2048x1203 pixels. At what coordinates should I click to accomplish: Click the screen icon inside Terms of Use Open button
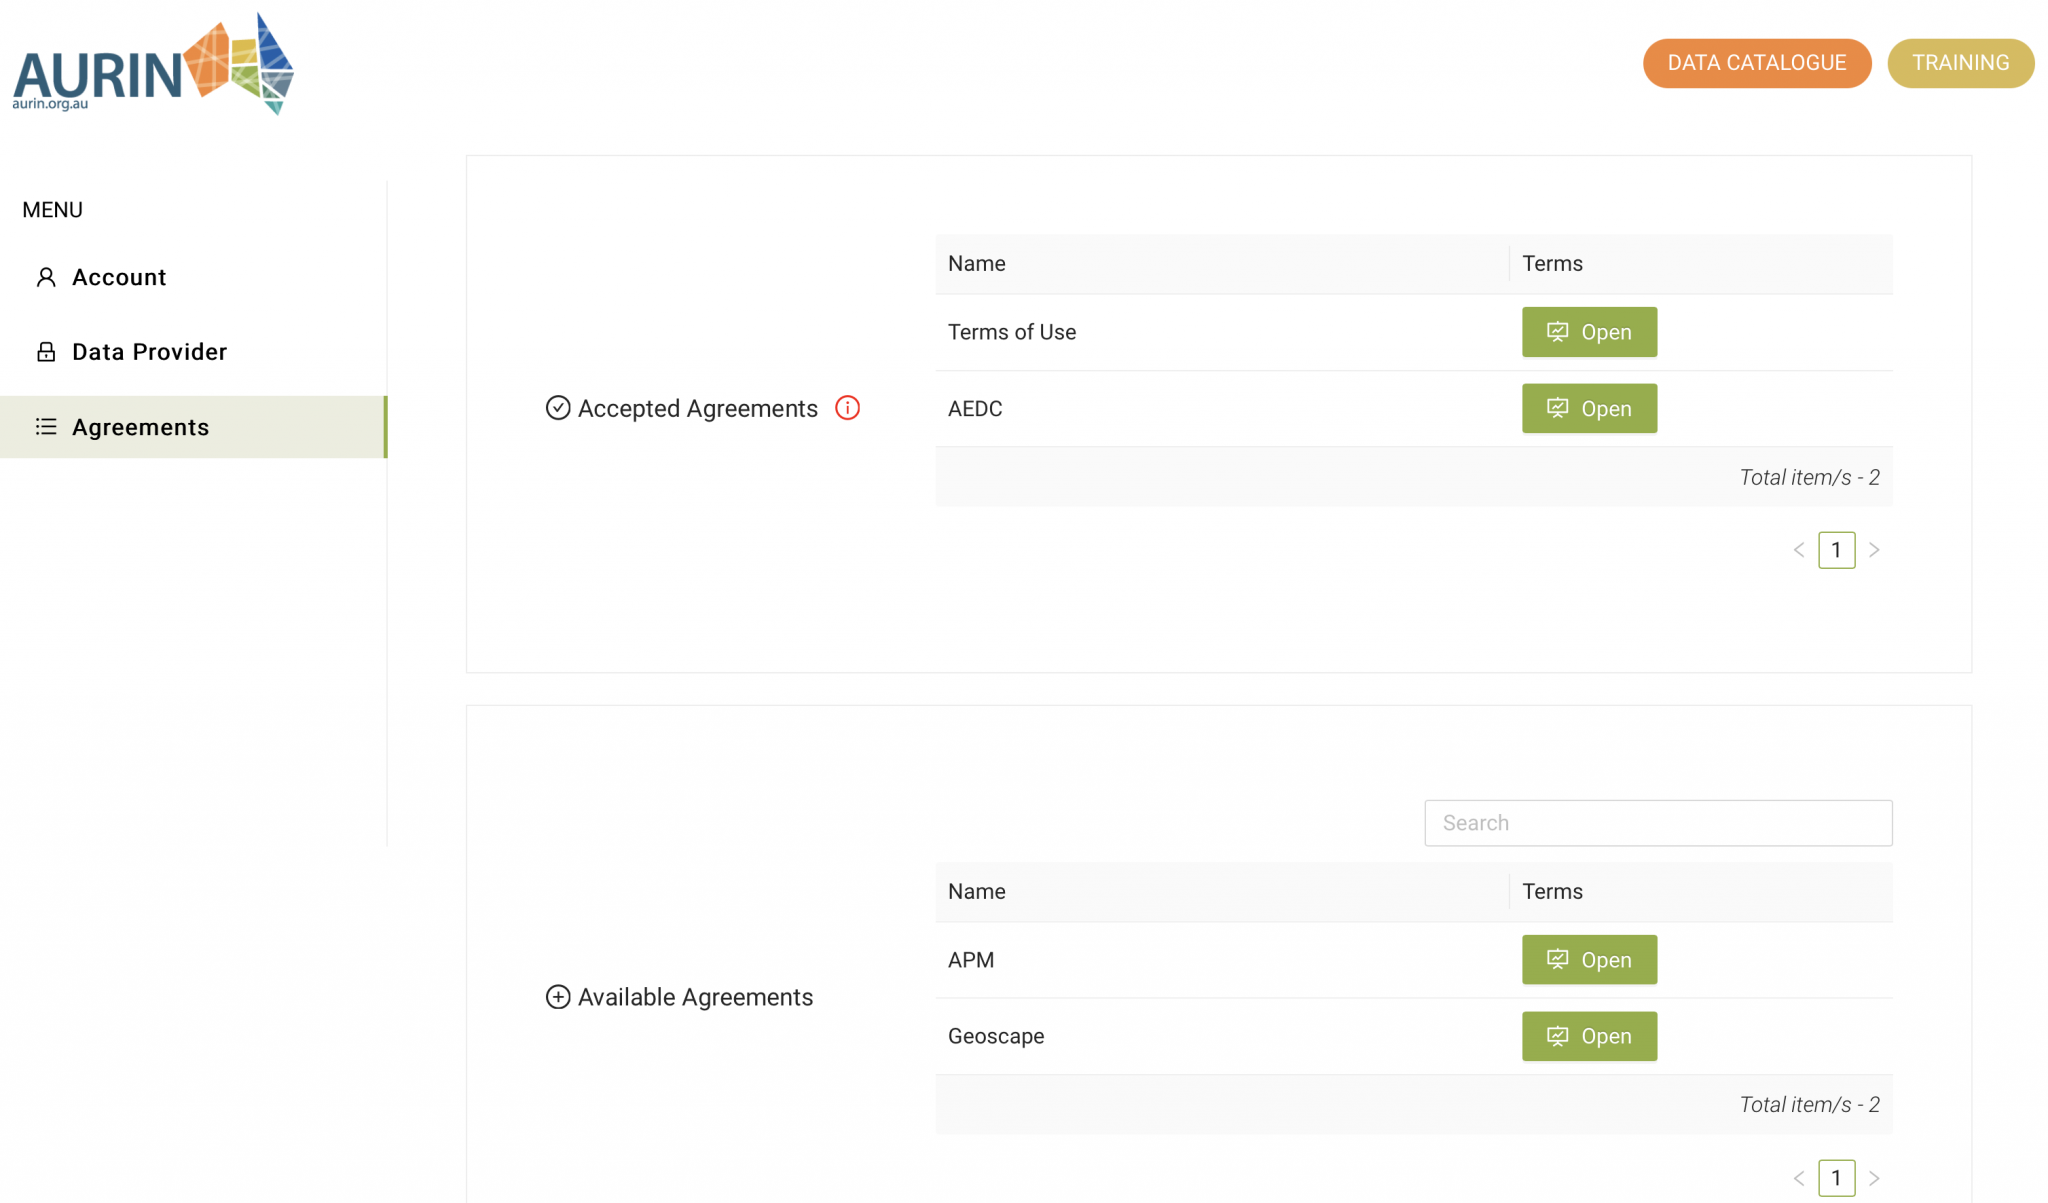coord(1558,332)
